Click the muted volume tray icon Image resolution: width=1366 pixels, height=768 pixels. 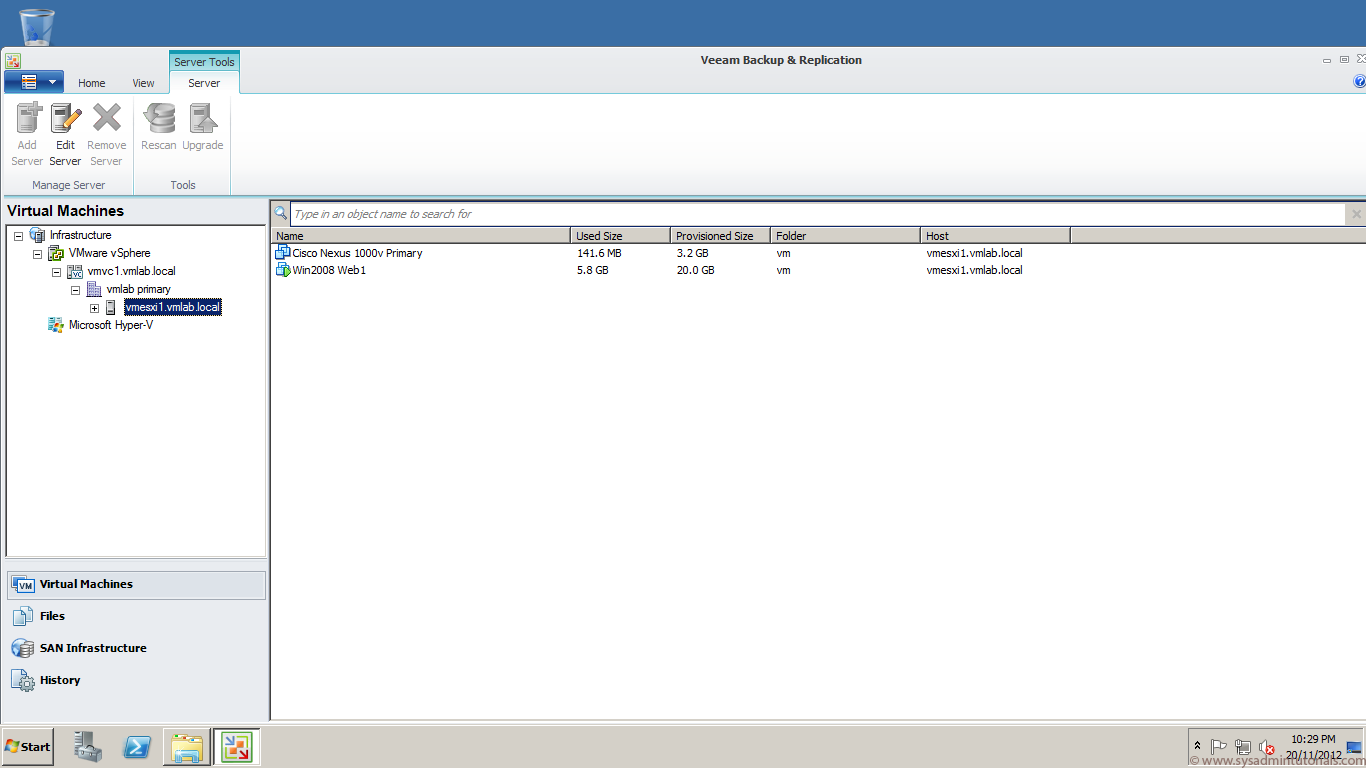(x=1267, y=747)
